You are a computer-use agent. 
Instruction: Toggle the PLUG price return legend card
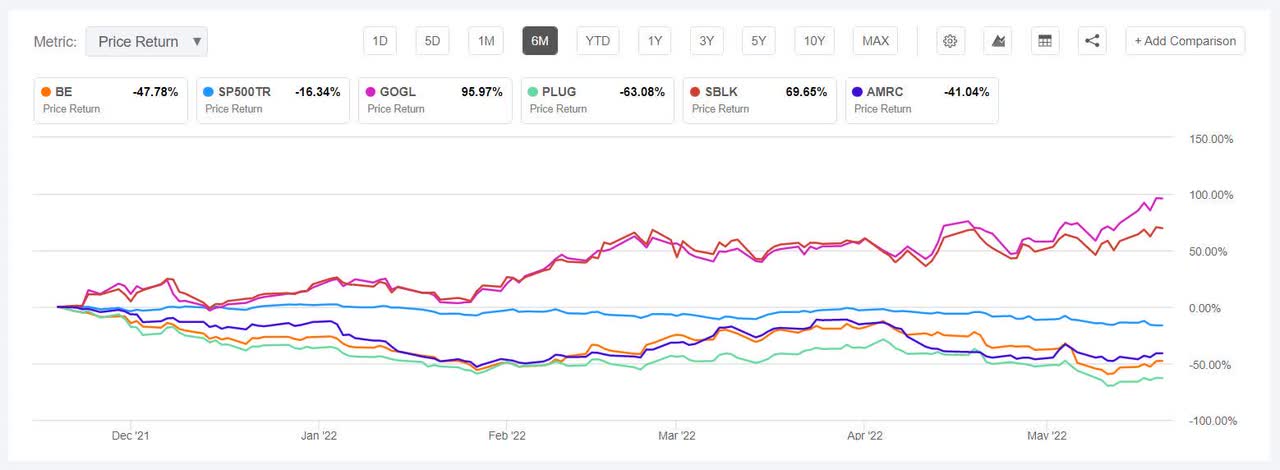tap(596, 100)
